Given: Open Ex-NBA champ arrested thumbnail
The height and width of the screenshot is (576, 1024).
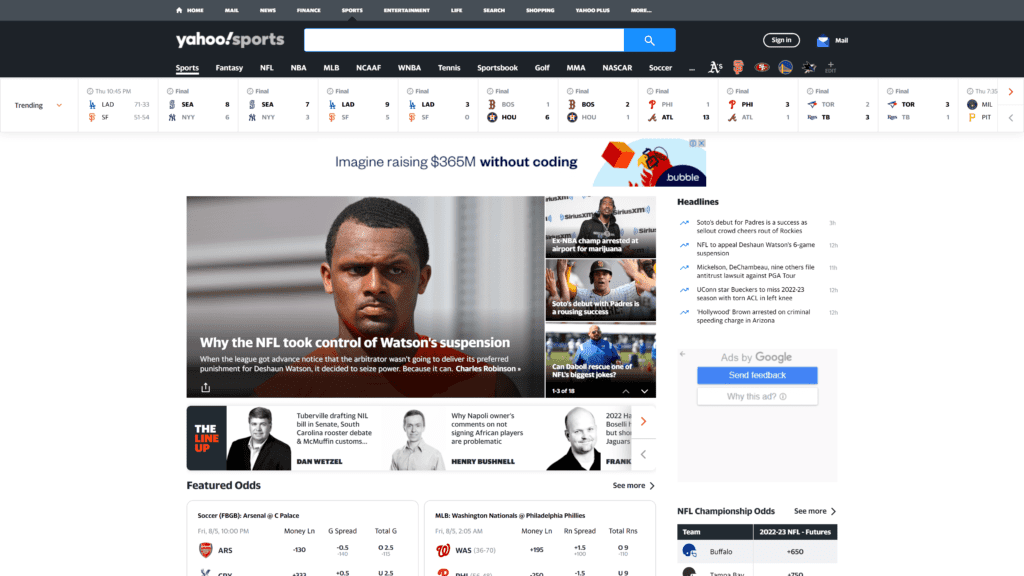Looking at the screenshot, I should (601, 227).
